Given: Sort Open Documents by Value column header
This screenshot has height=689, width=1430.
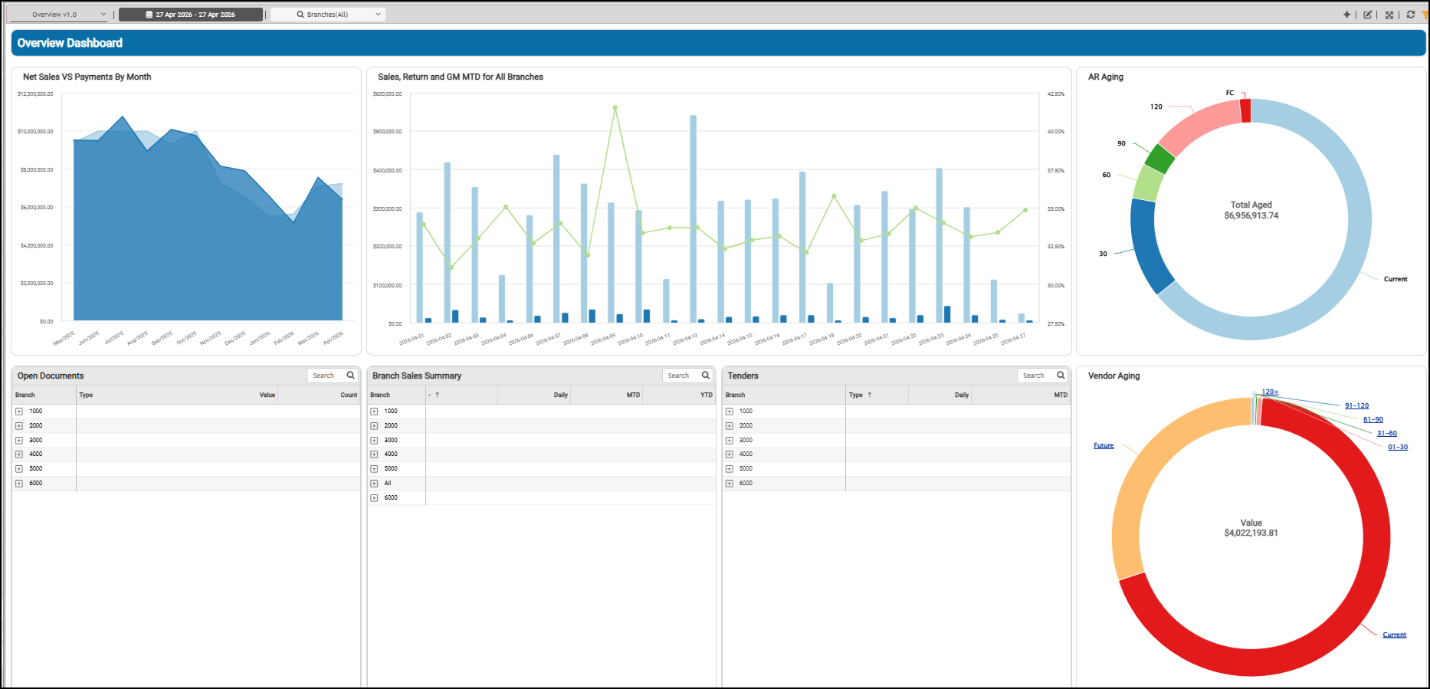Looking at the screenshot, I should coord(267,395).
